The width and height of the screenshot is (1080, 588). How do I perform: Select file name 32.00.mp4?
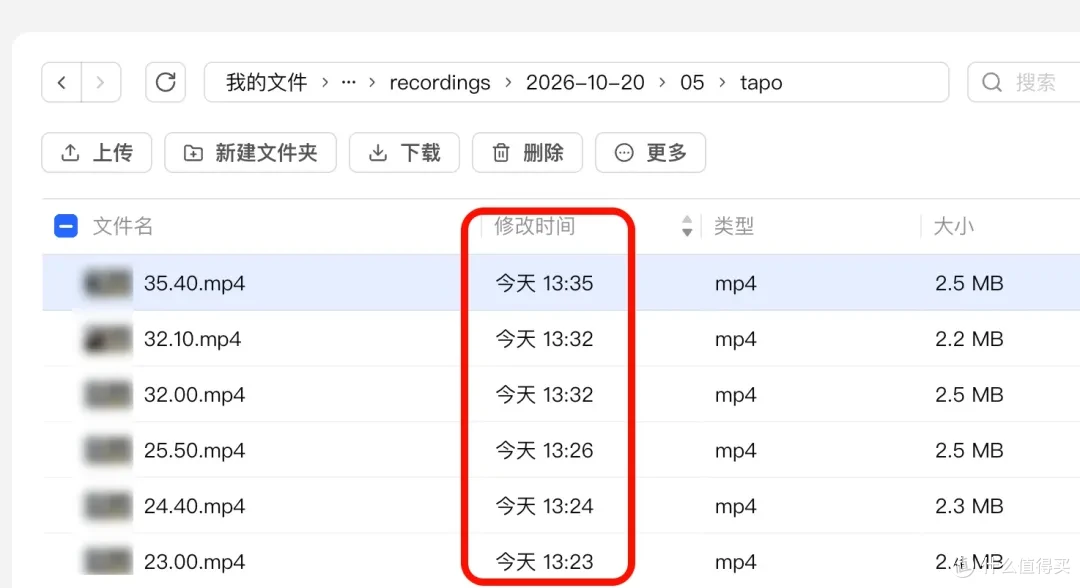194,395
